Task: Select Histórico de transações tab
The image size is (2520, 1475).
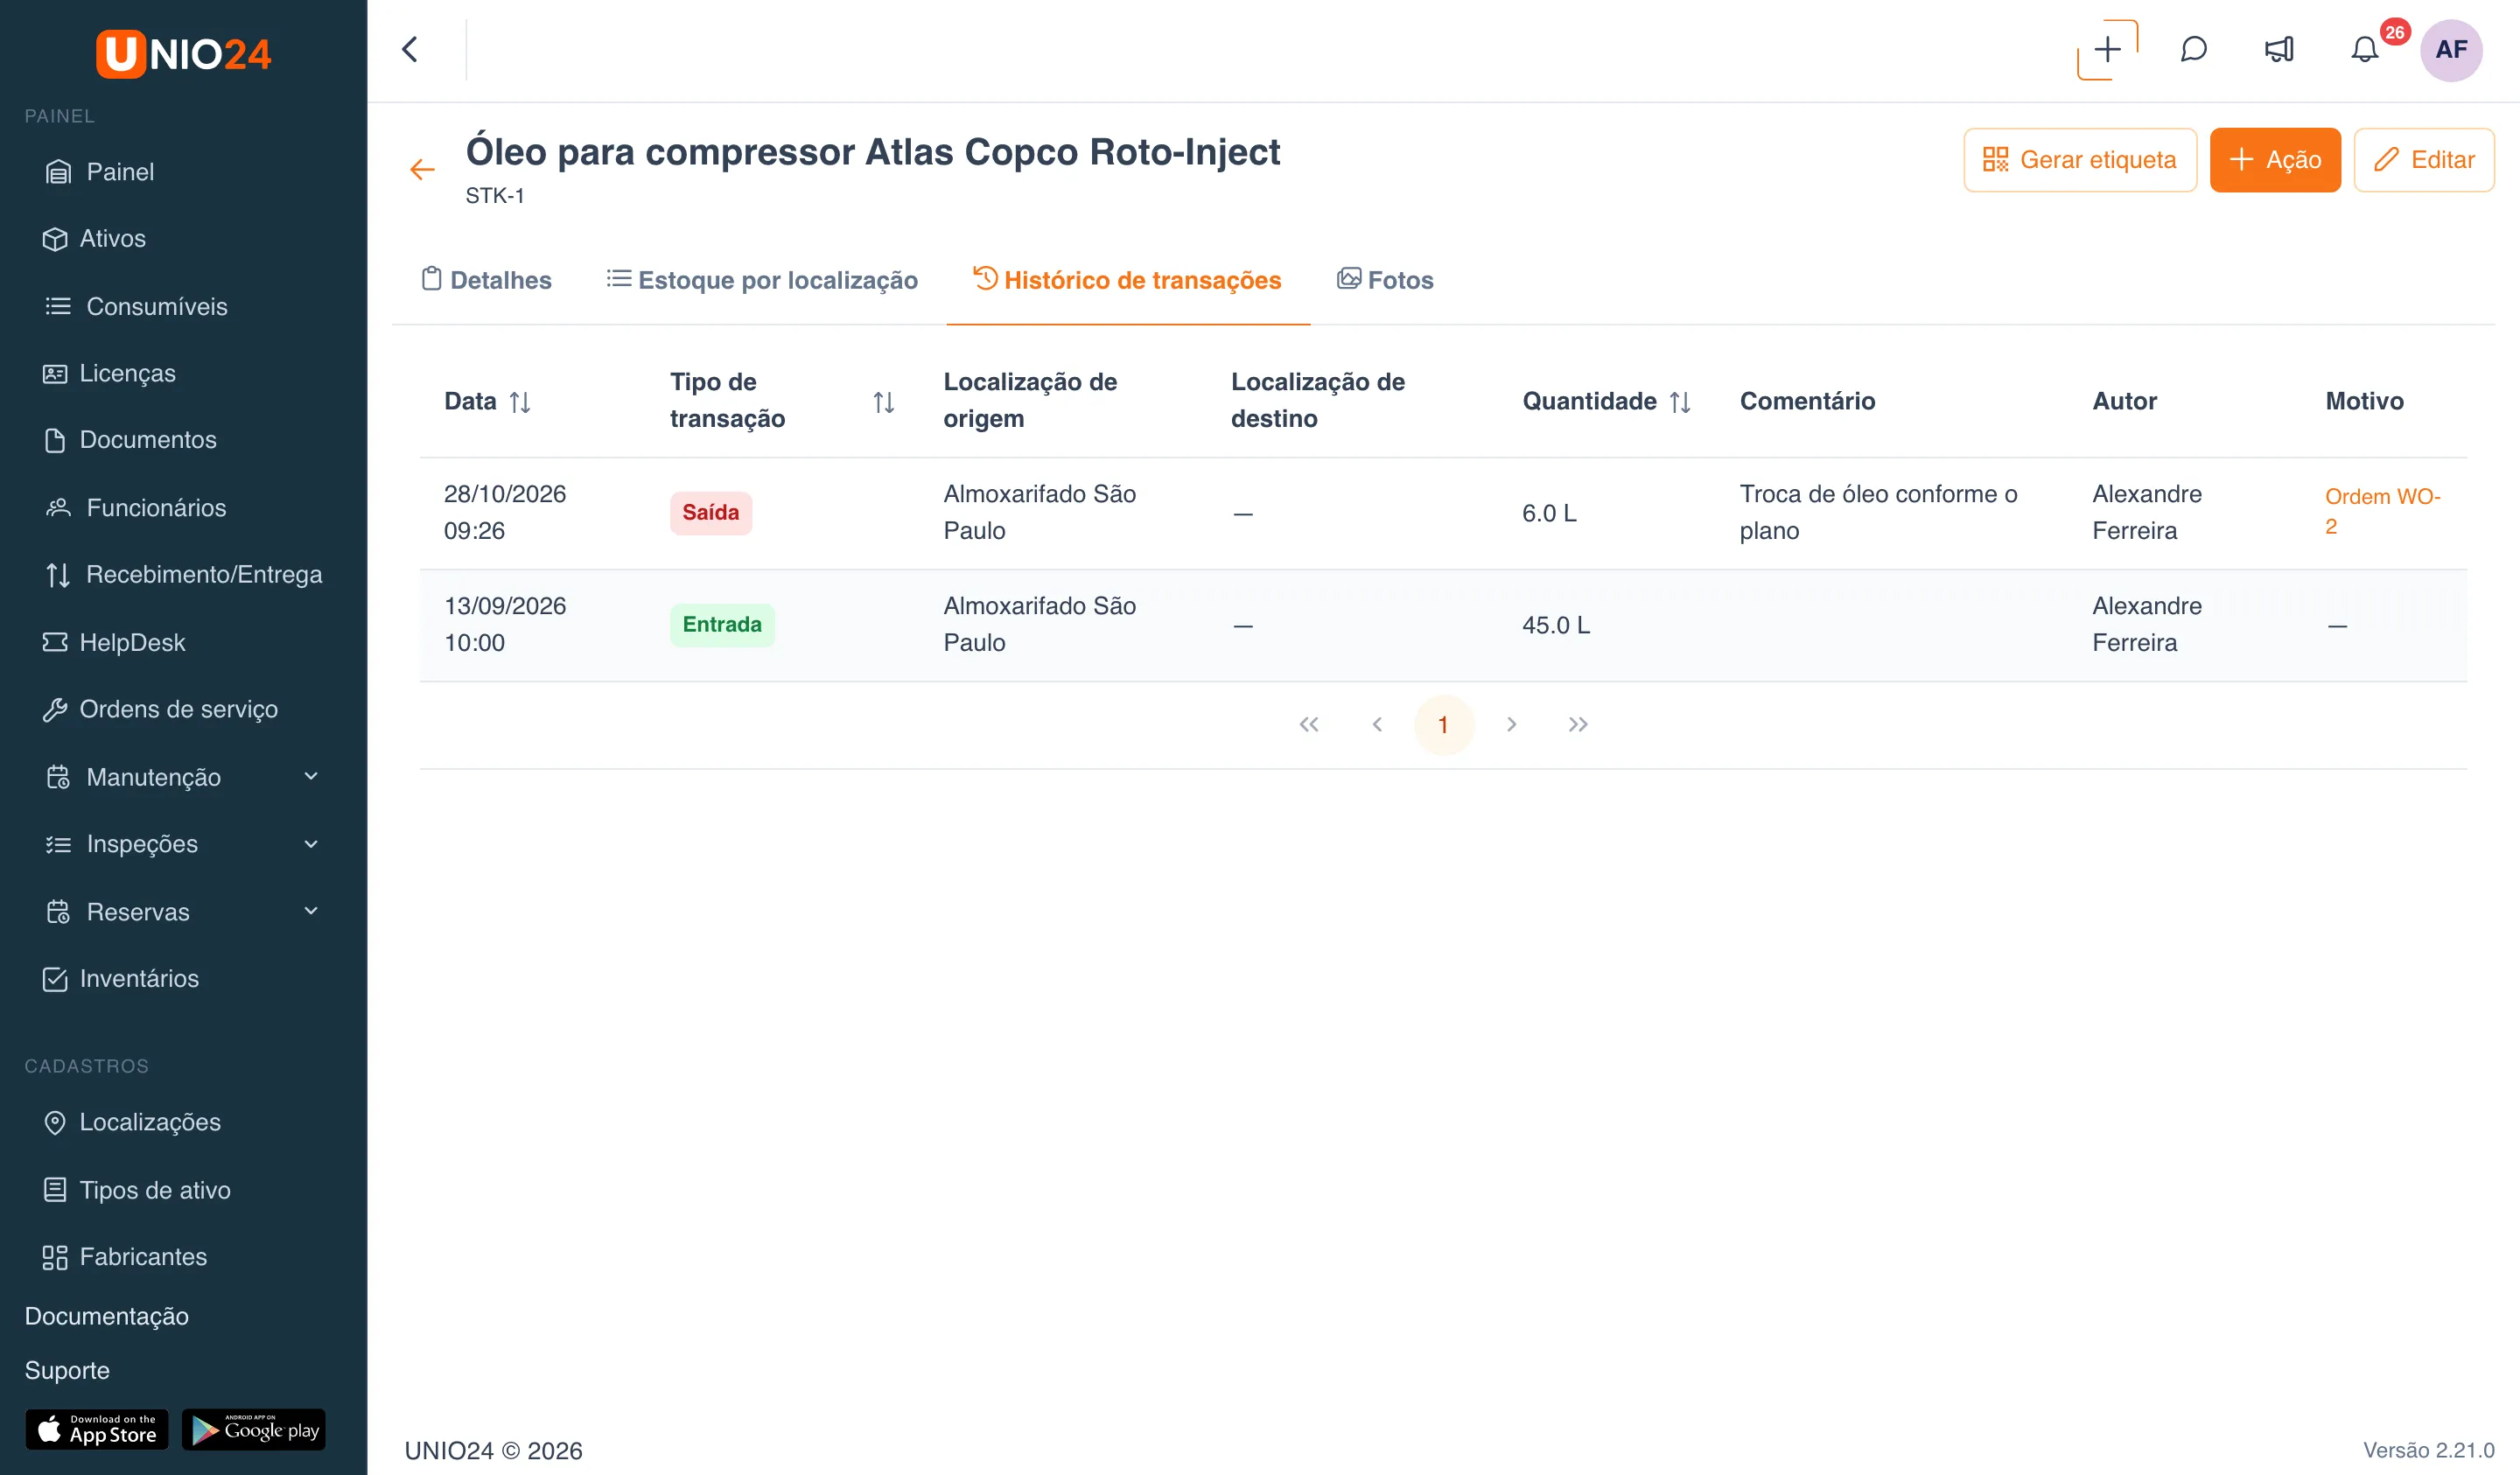Action: coord(1127,280)
